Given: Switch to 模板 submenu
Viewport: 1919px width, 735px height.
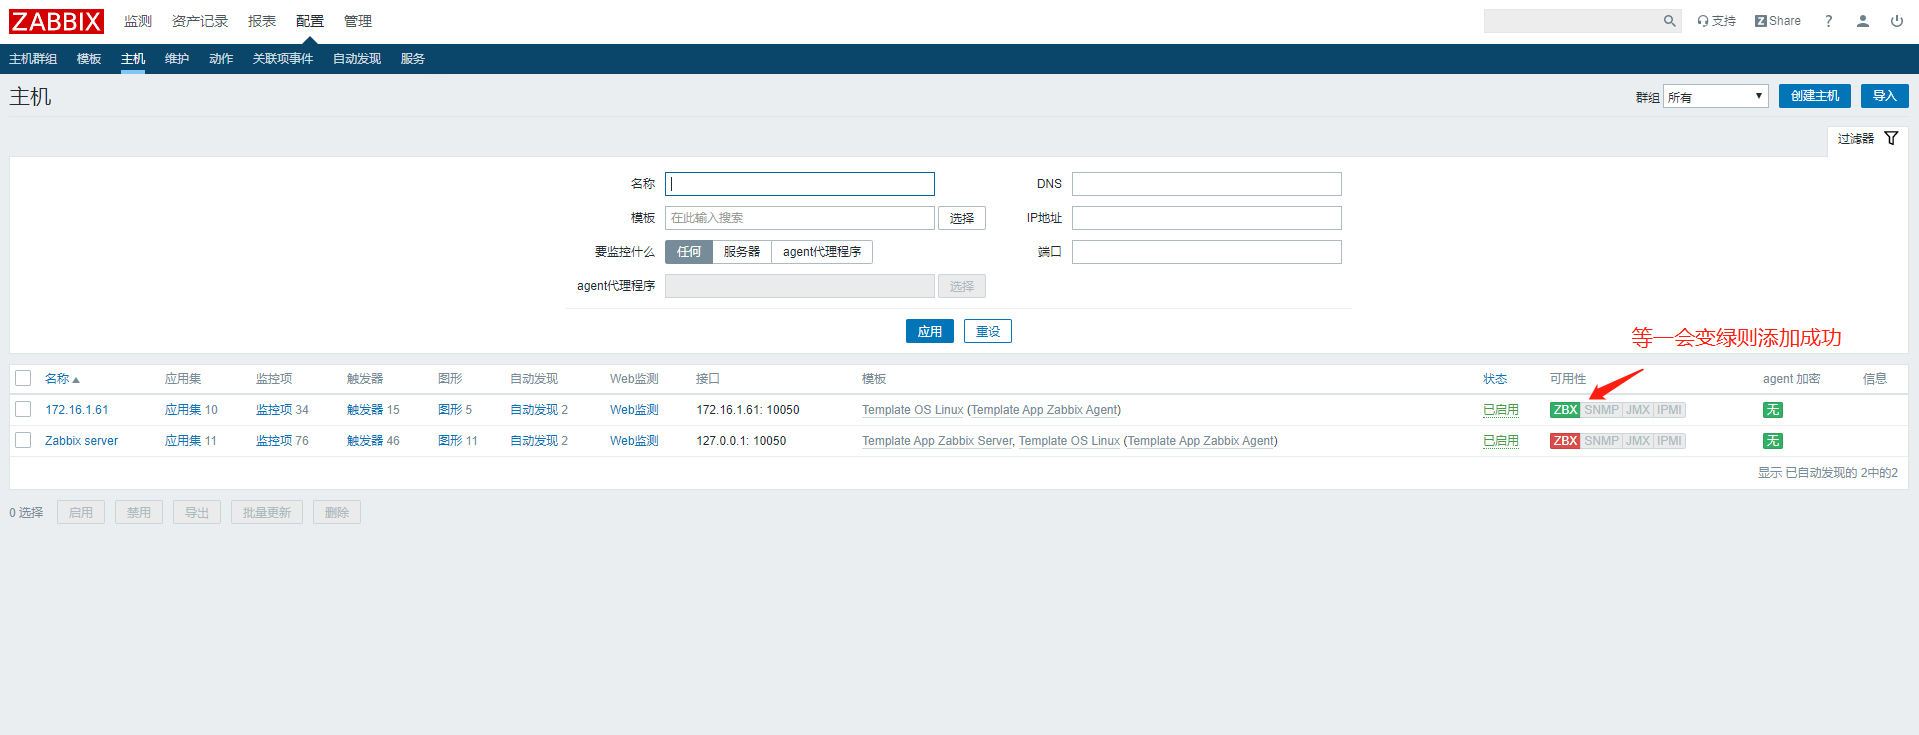Looking at the screenshot, I should tap(89, 59).
